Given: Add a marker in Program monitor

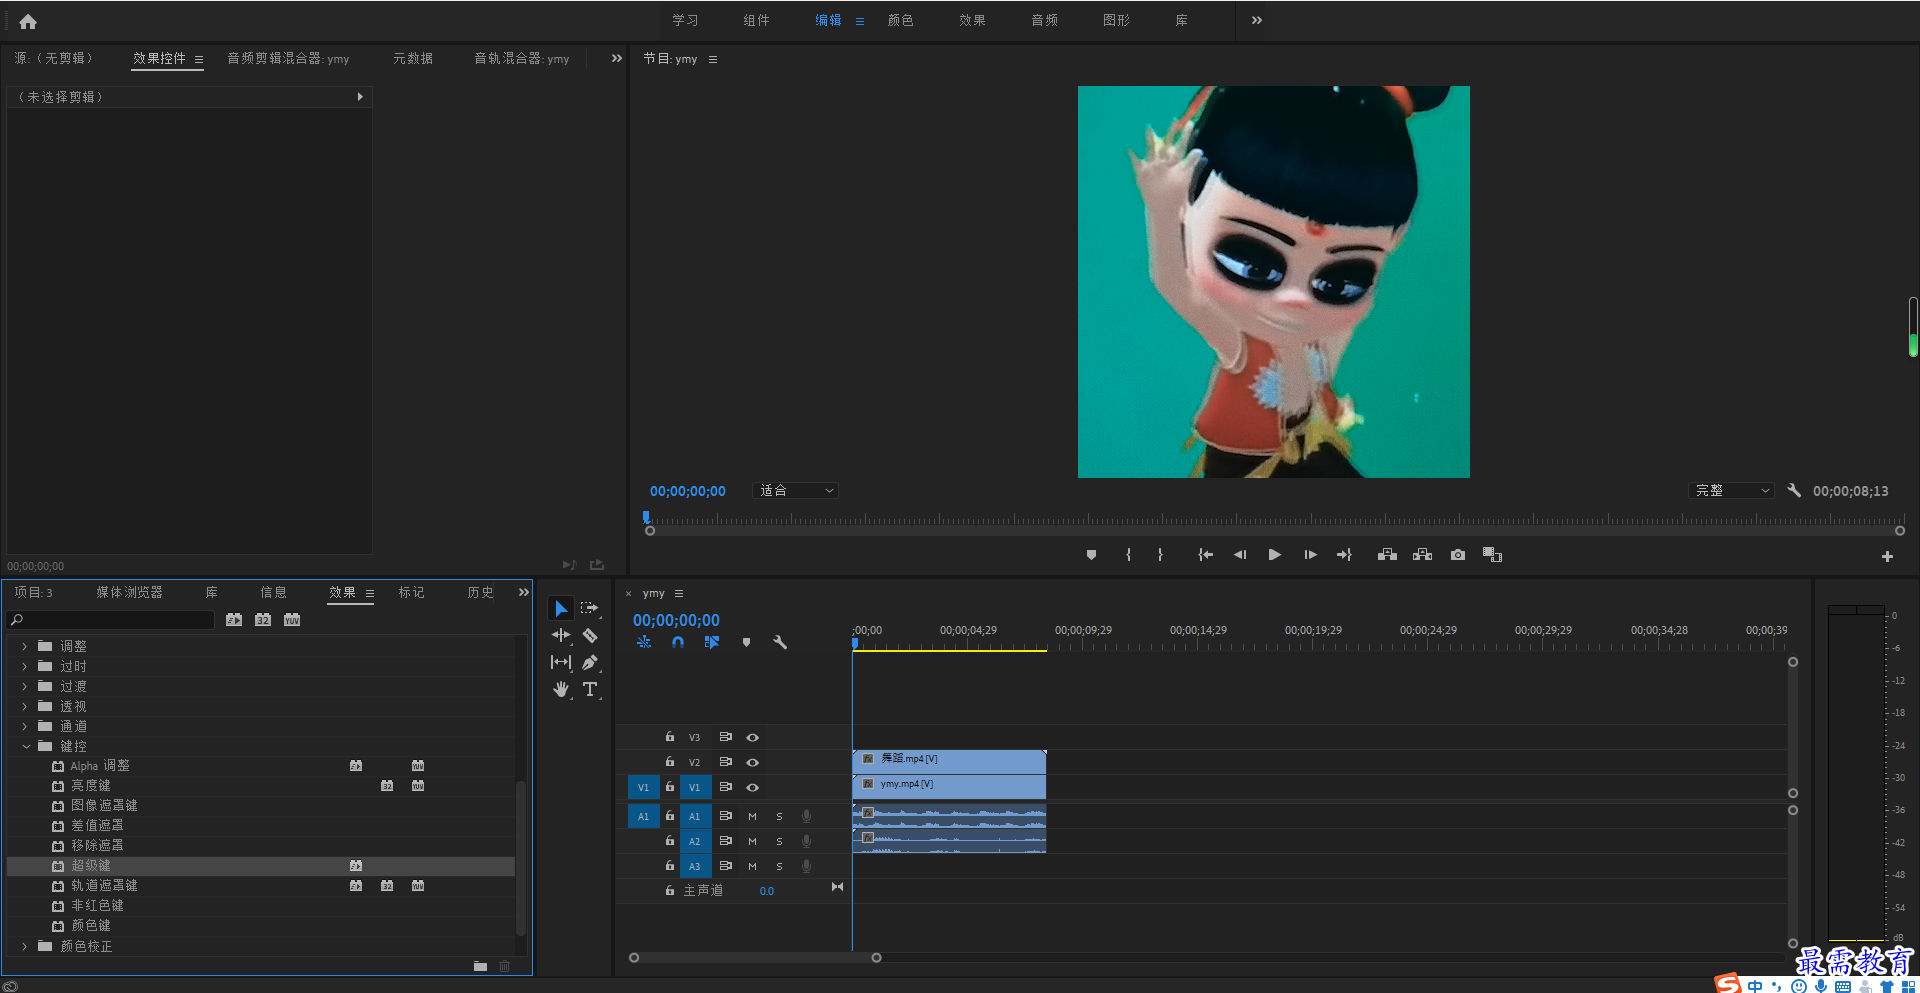Looking at the screenshot, I should pos(1091,555).
